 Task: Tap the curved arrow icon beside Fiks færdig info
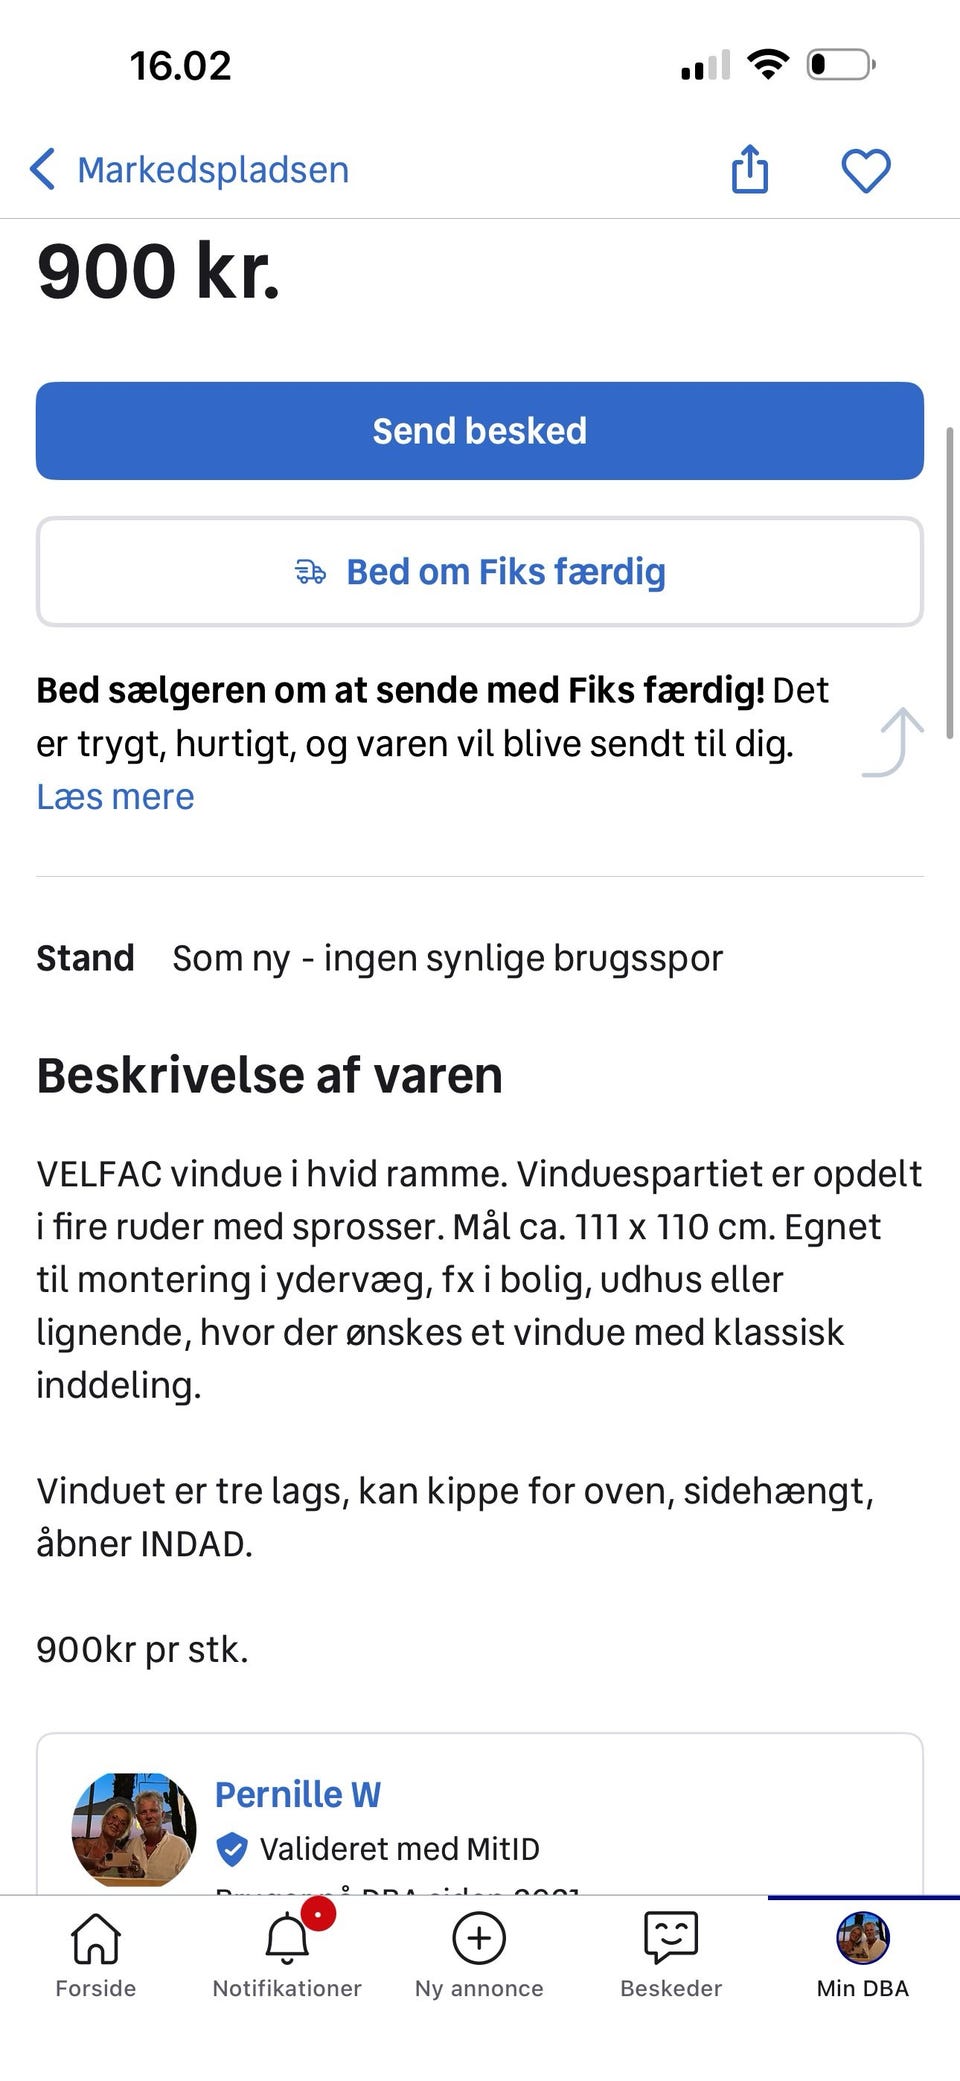[x=894, y=742]
